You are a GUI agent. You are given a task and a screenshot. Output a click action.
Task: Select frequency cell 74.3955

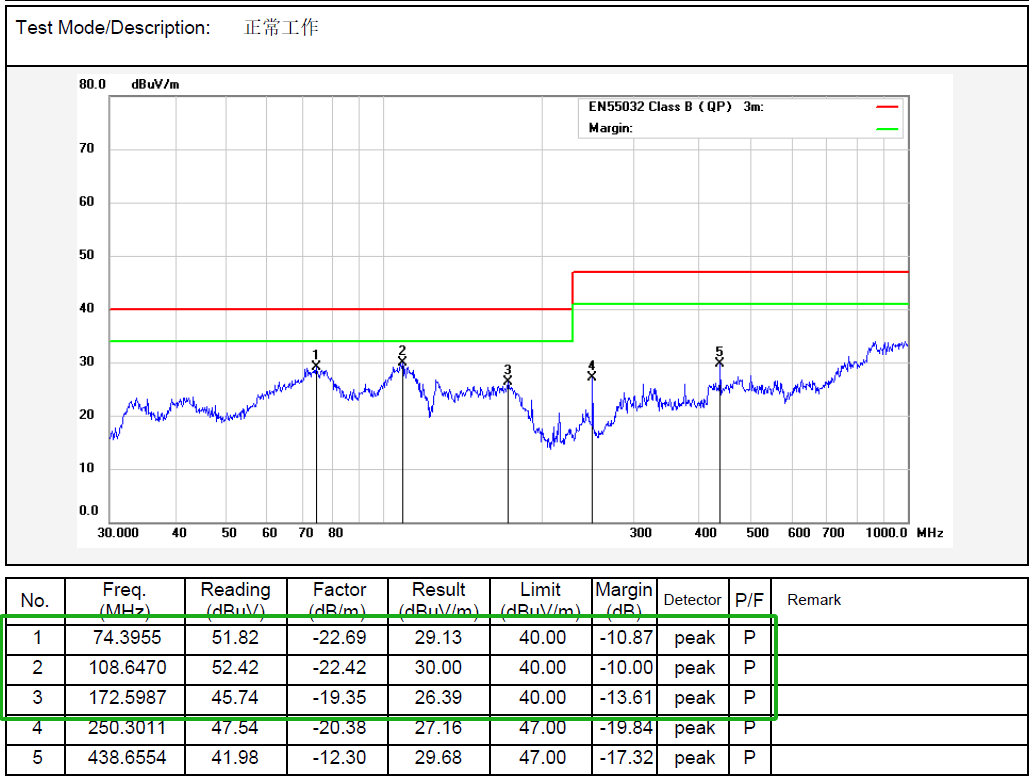click(x=124, y=638)
